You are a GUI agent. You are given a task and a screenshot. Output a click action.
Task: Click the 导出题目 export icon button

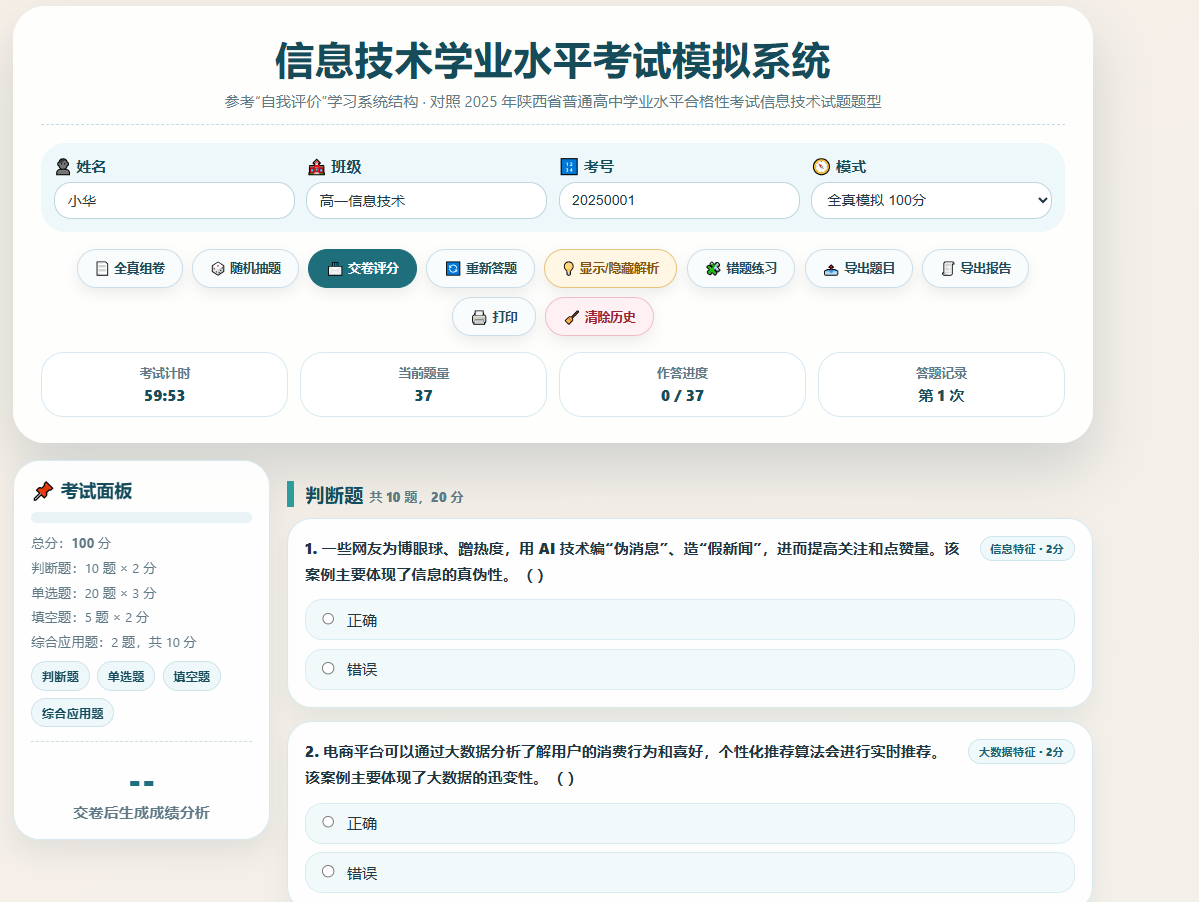859,268
